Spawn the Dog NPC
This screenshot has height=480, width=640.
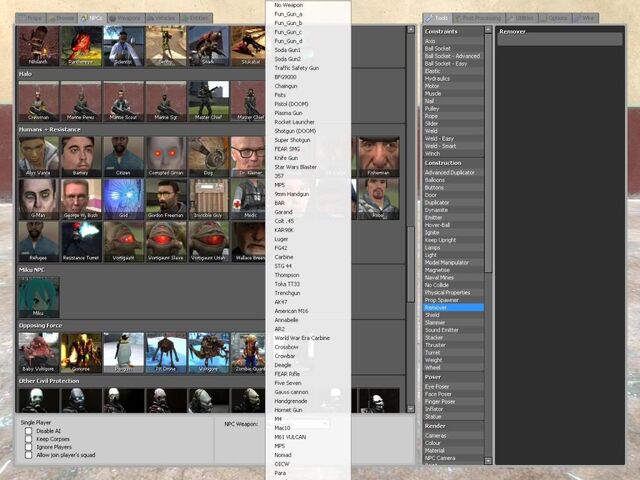click(x=208, y=156)
